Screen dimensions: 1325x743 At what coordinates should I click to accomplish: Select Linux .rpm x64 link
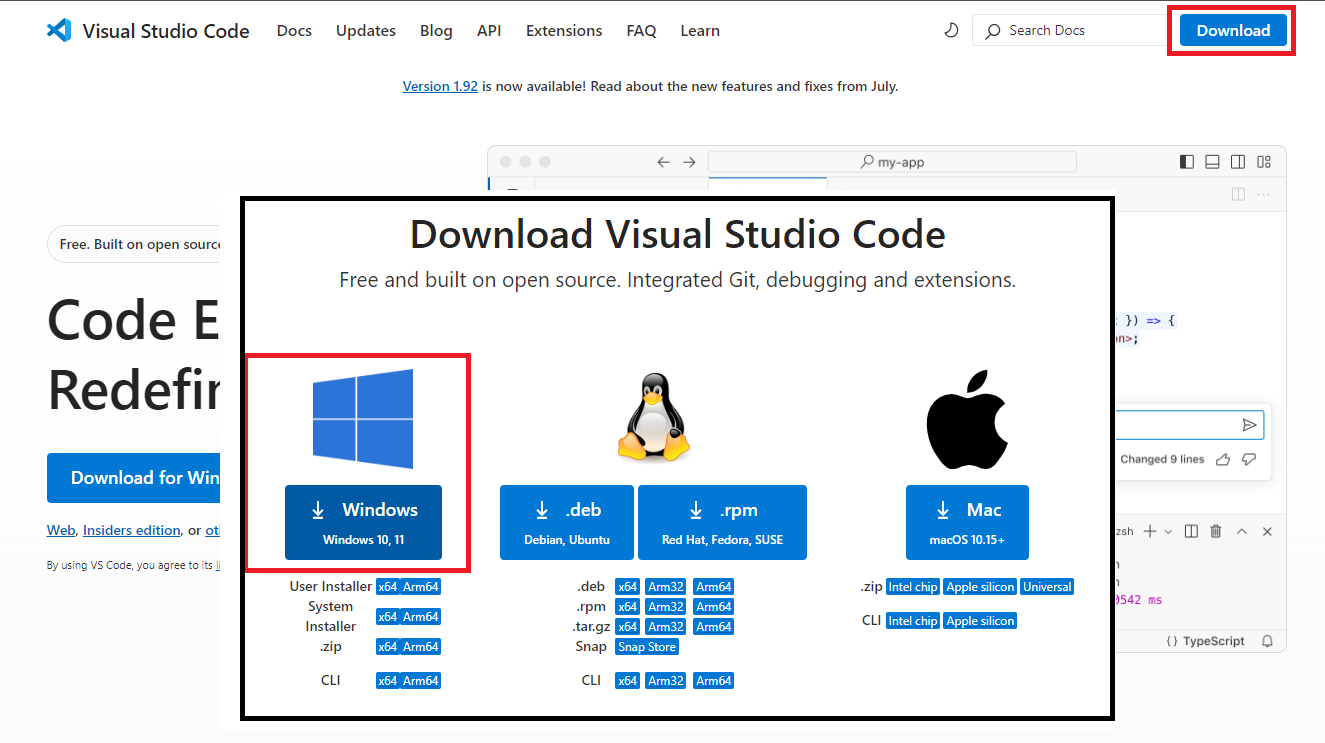(627, 607)
